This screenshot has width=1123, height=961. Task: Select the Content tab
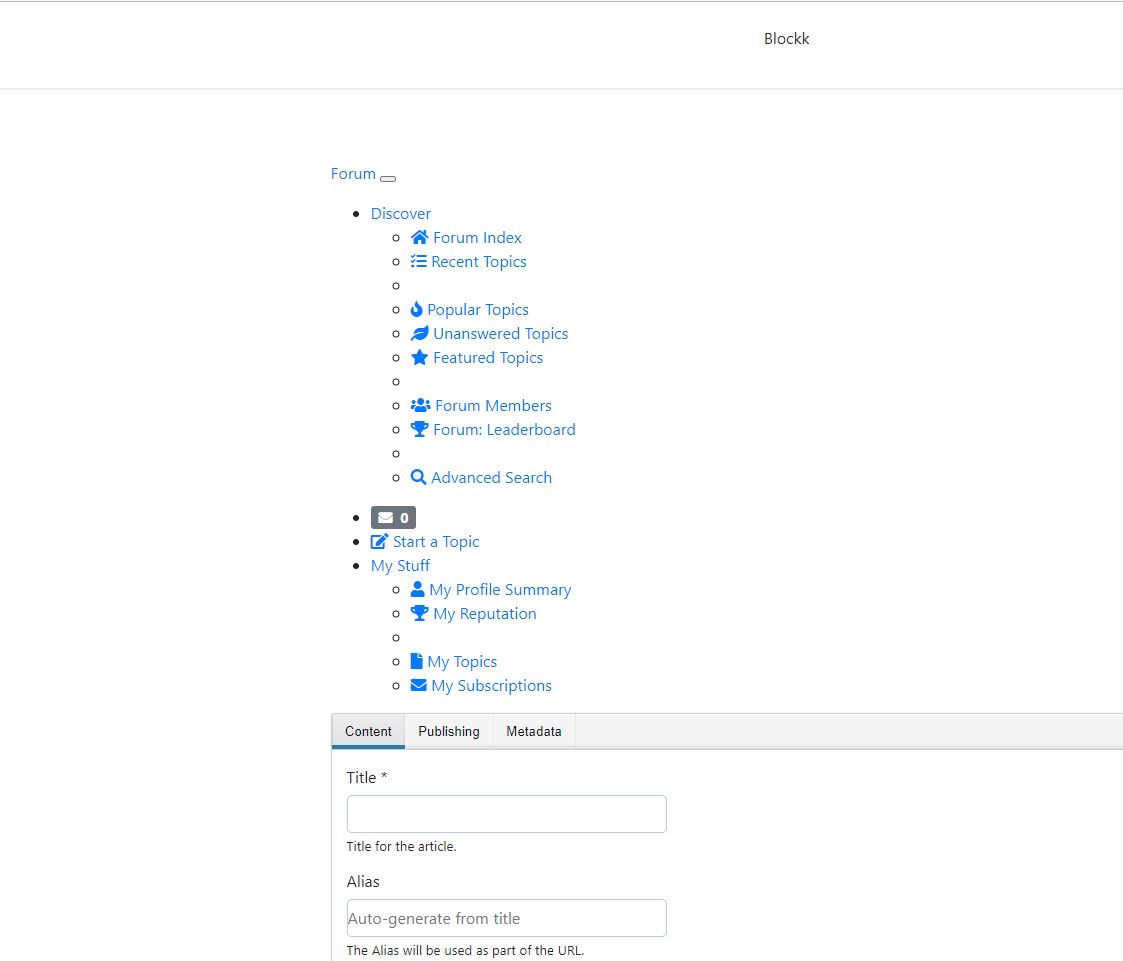(368, 732)
